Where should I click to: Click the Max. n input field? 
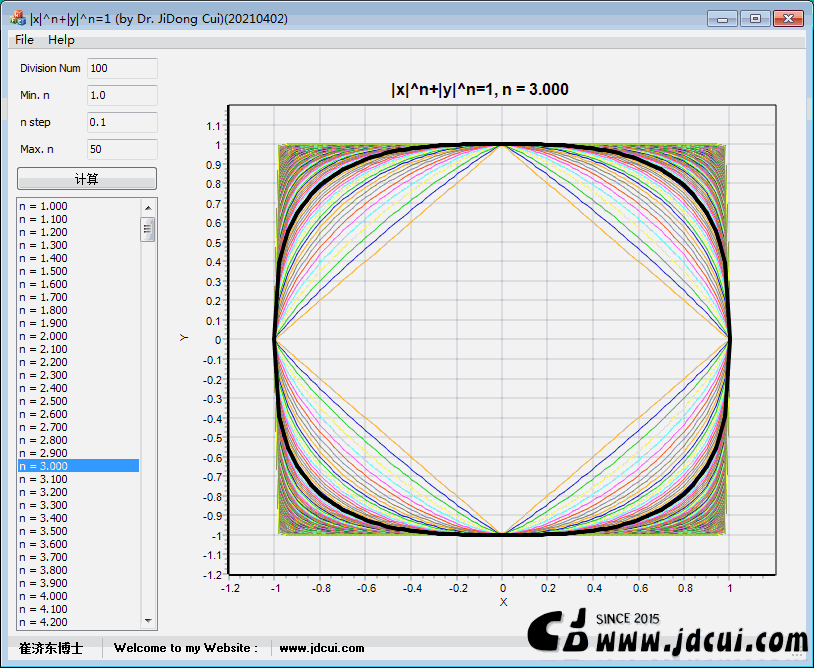click(x=122, y=149)
